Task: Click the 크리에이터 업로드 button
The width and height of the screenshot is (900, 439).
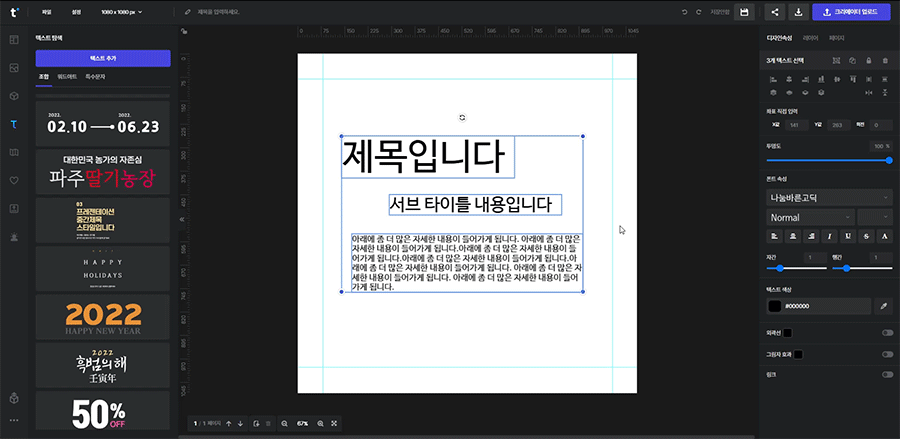Action: (852, 12)
